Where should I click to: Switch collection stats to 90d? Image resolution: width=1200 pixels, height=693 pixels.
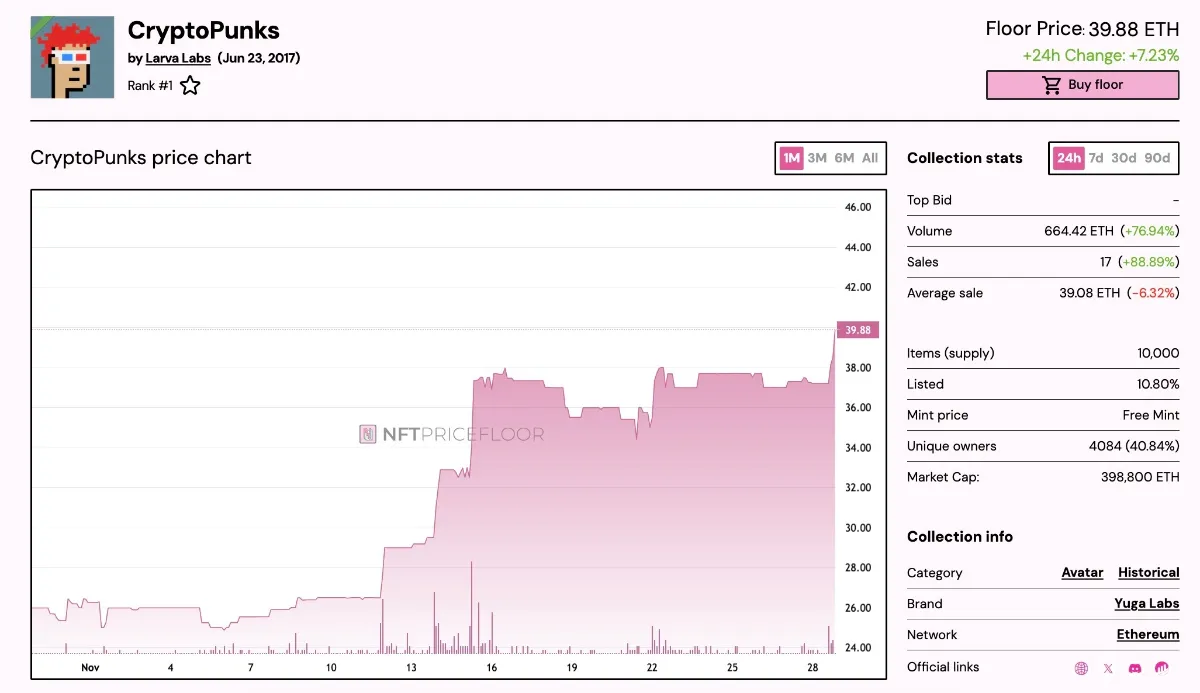coord(1157,158)
